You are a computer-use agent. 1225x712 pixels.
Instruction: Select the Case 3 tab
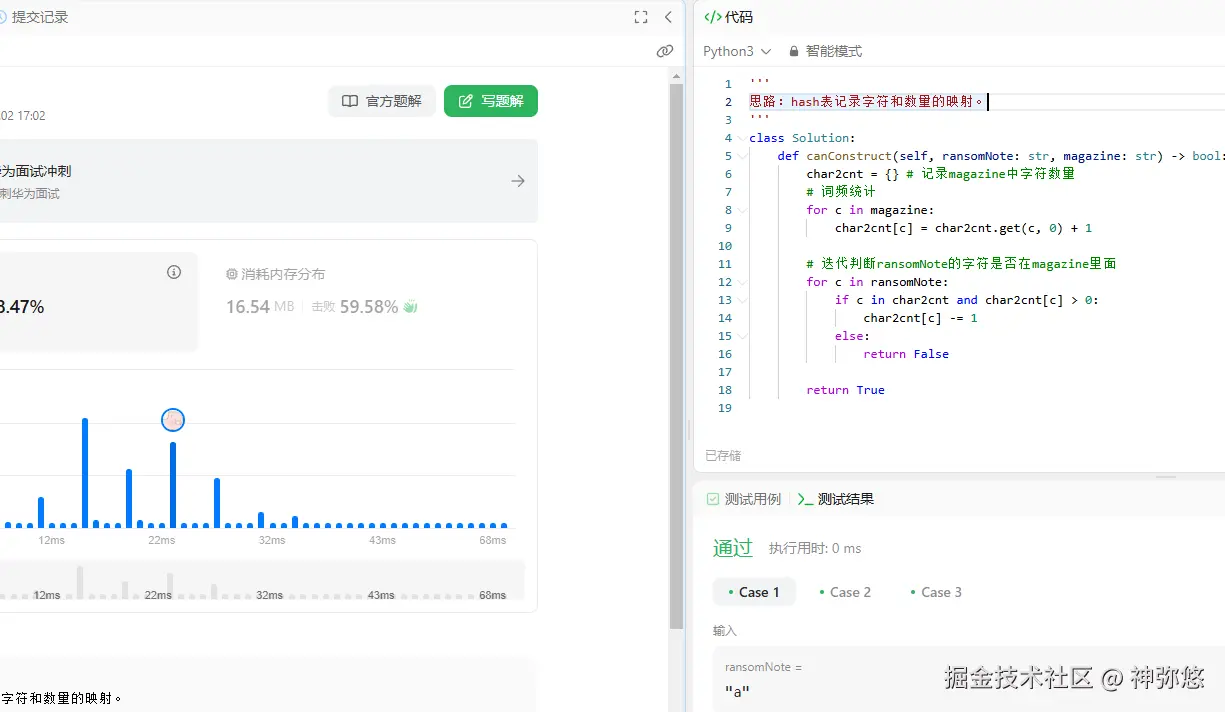point(935,592)
